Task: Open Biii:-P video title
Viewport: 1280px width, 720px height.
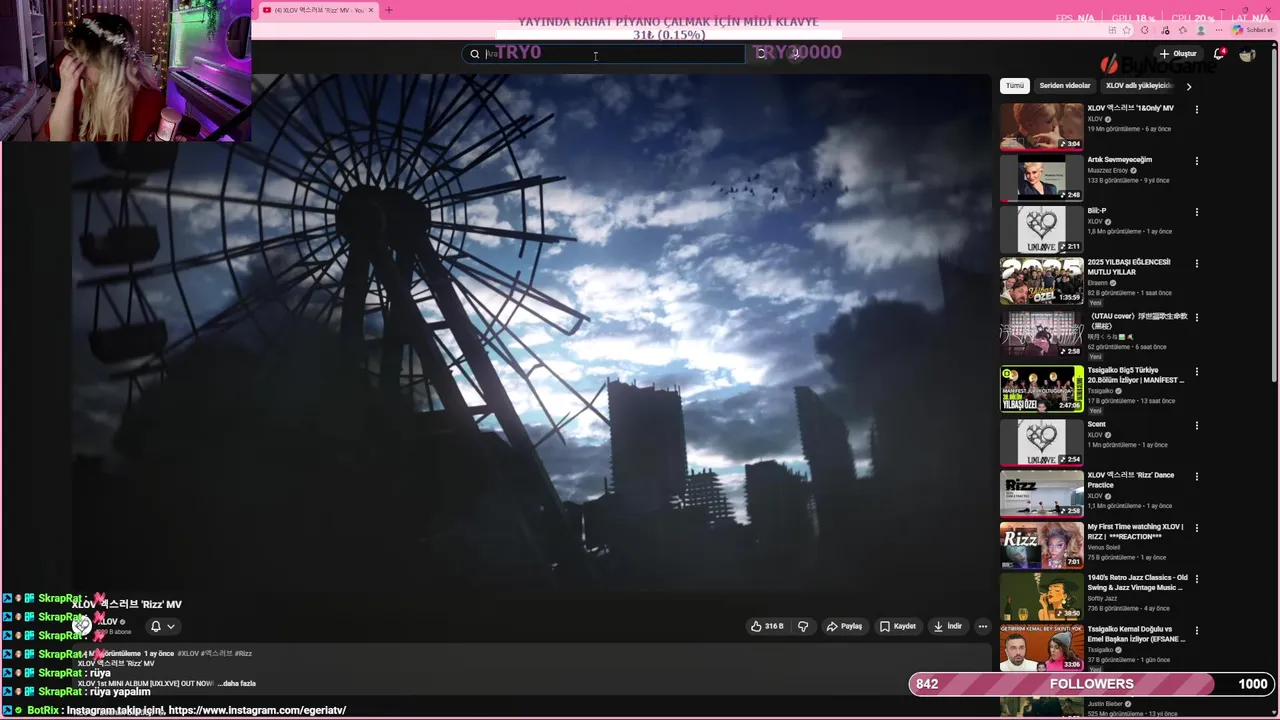Action: point(1097,211)
